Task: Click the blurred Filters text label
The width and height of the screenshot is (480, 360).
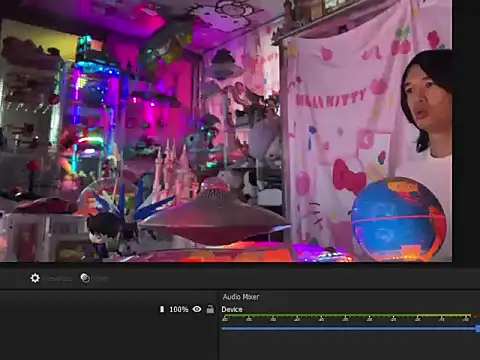Action: coord(100,278)
